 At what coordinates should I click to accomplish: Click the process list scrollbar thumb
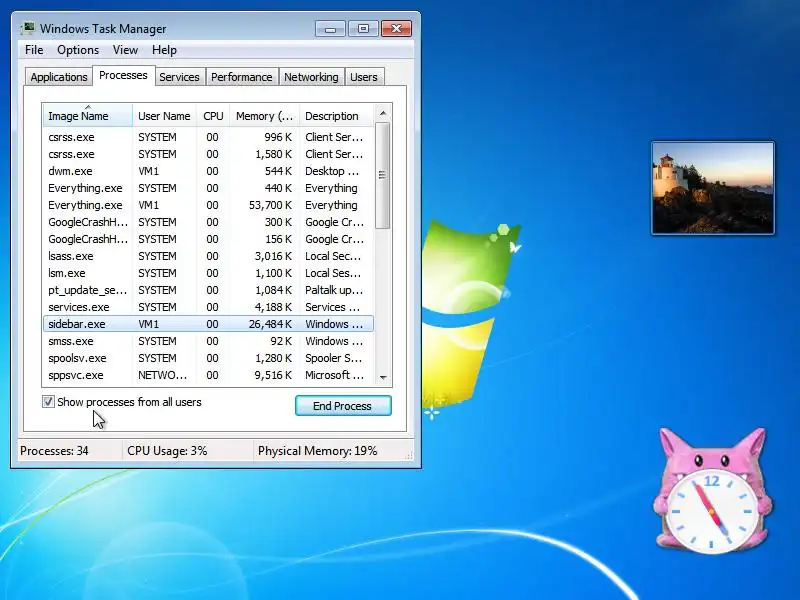coord(383,175)
